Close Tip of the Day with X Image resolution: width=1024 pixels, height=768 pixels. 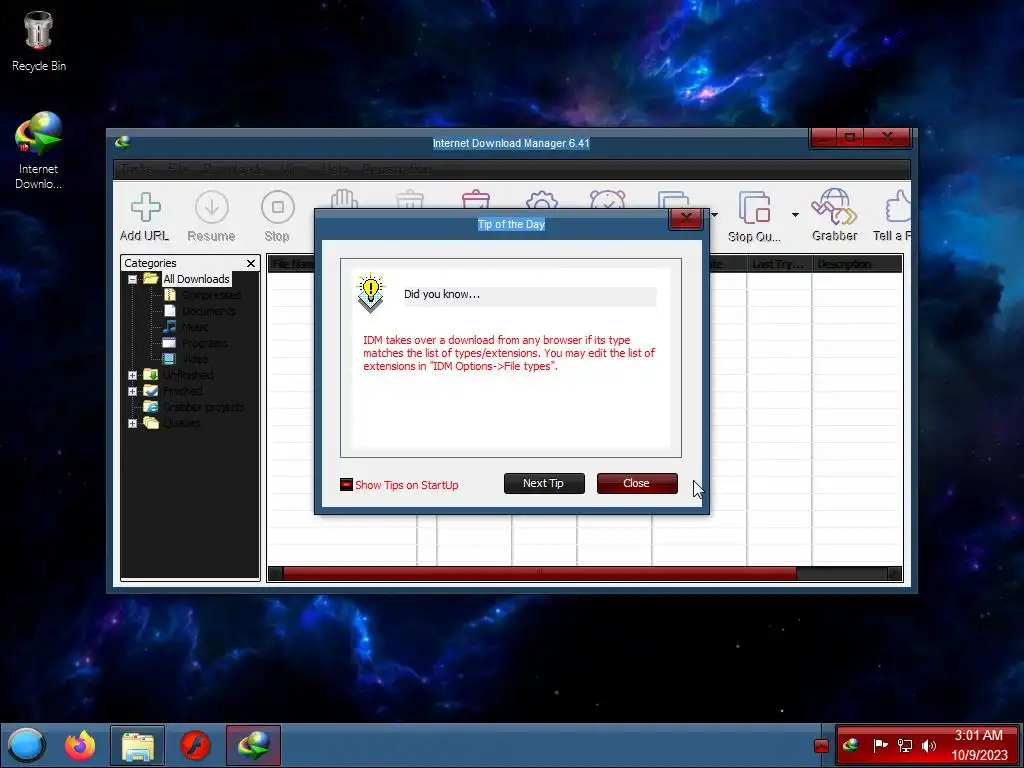point(686,218)
